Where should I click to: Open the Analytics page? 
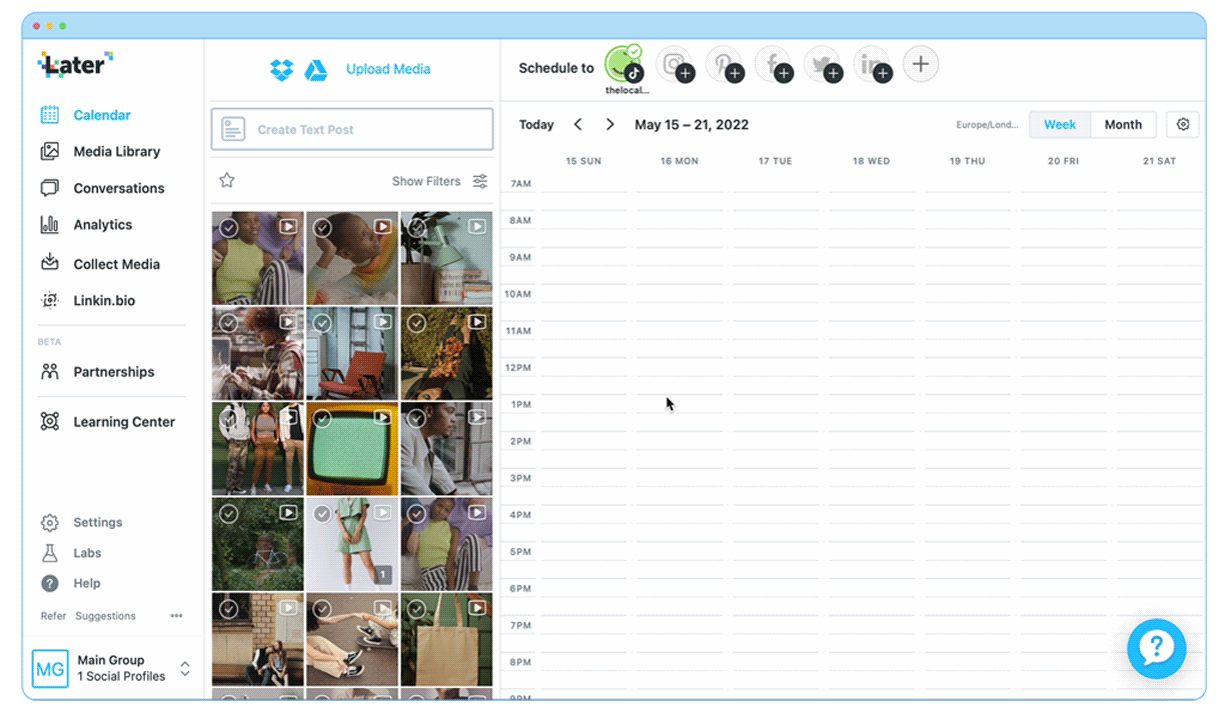tap(87, 225)
